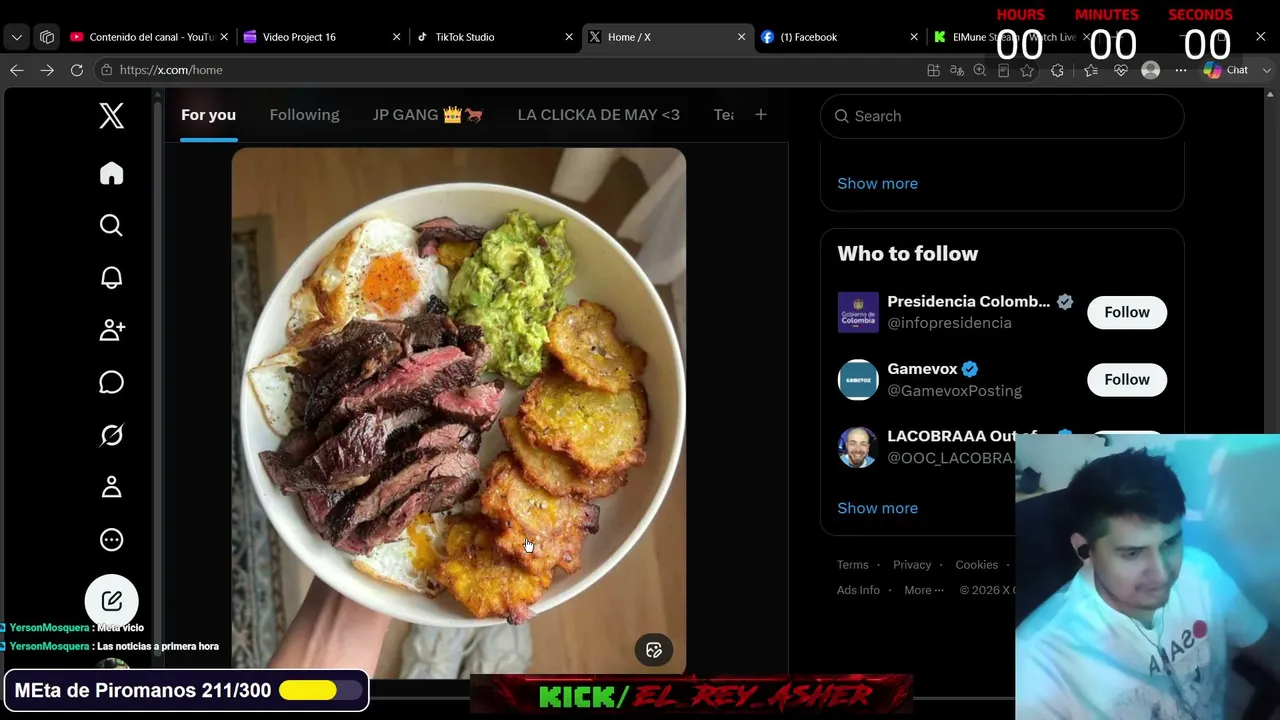Image resolution: width=1280 pixels, height=720 pixels.
Task: Open Copilot Chat in the toolbar
Action: click(x=1226, y=70)
